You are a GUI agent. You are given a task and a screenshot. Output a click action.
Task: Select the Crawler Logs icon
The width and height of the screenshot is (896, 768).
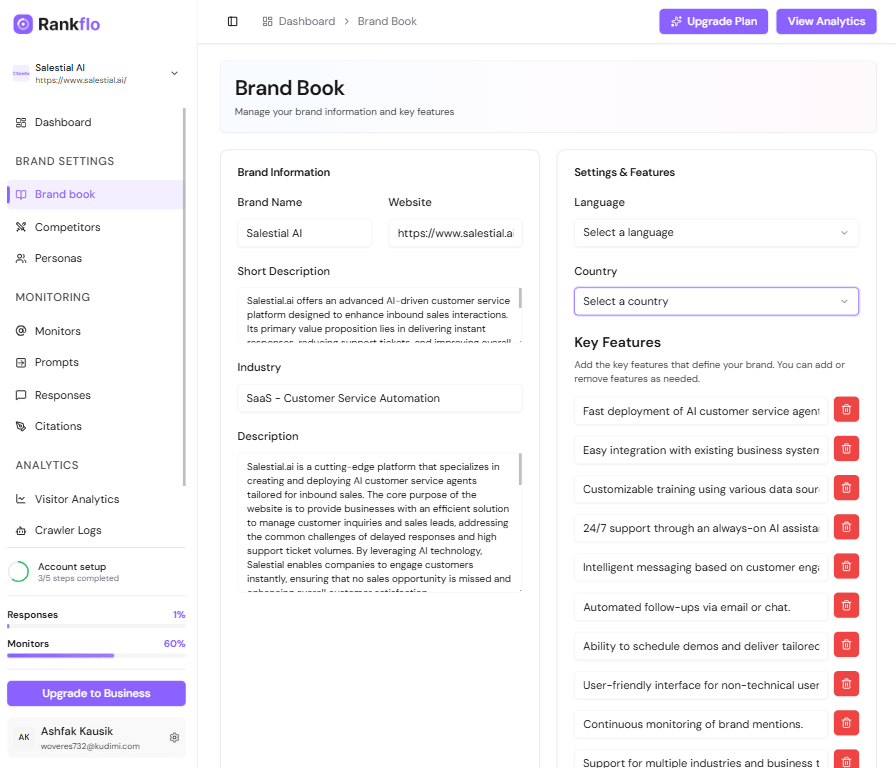point(21,530)
